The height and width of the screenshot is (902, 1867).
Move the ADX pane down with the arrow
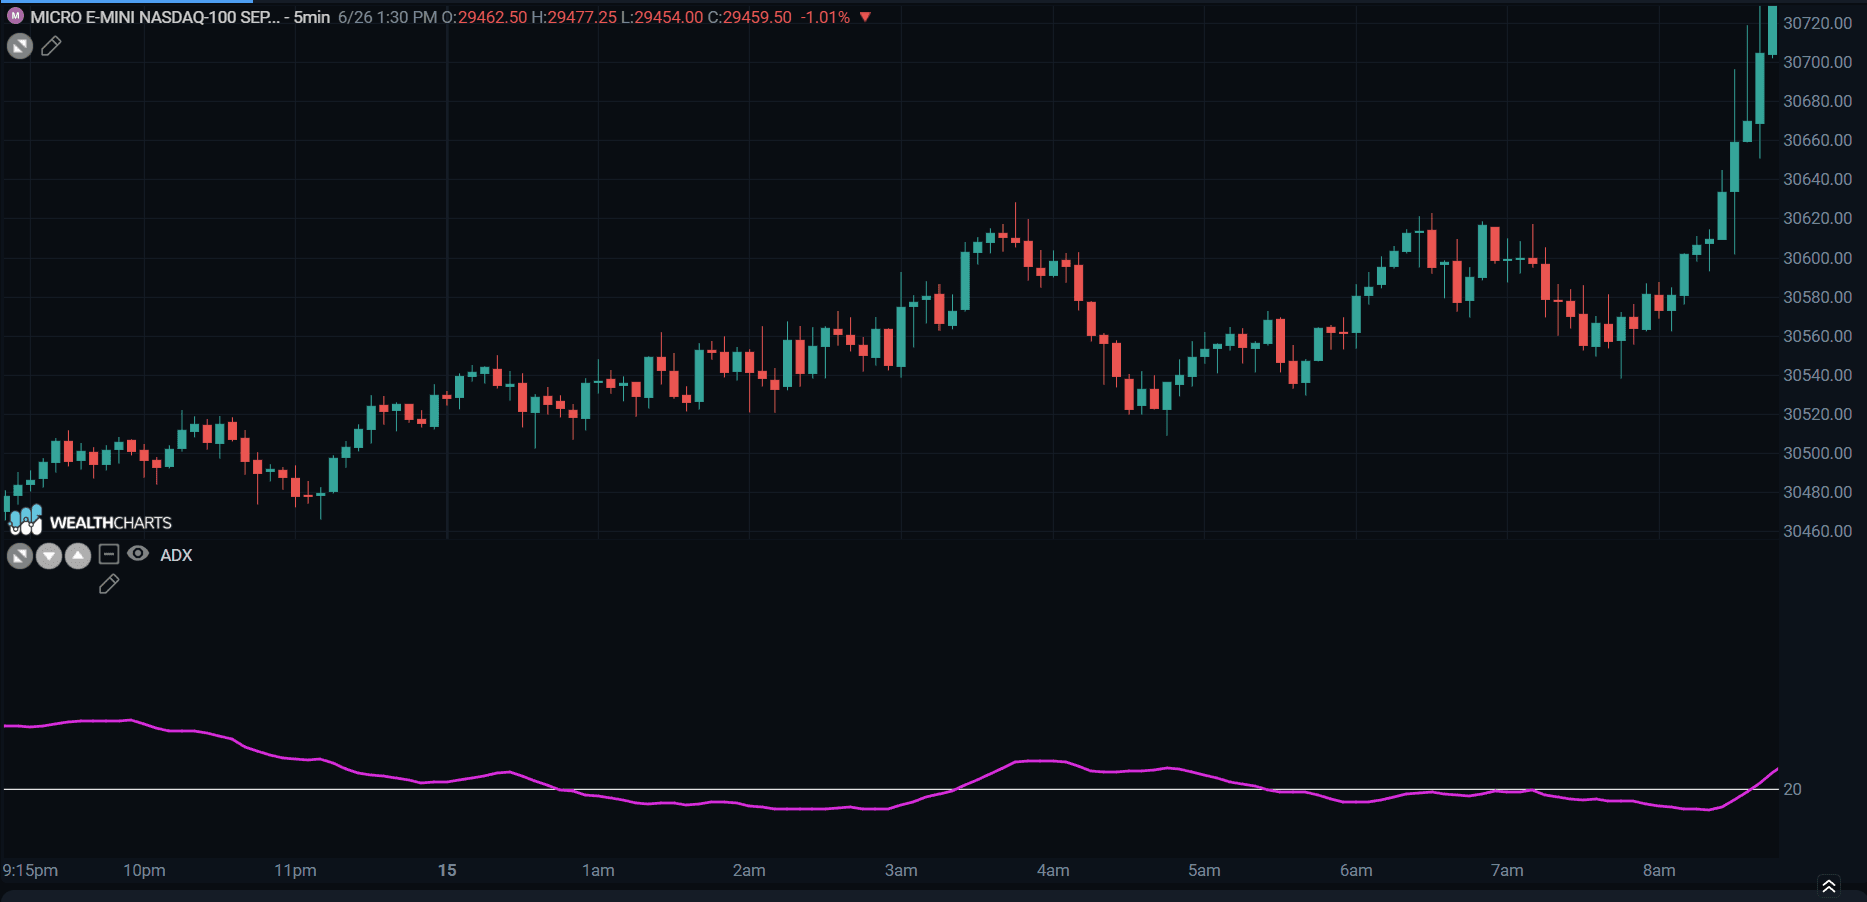(49, 556)
